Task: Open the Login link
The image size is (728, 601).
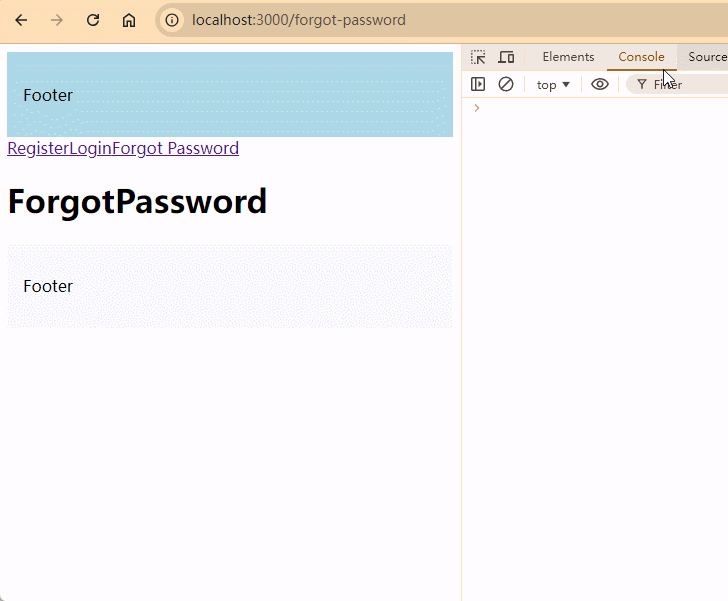Action: [90, 148]
